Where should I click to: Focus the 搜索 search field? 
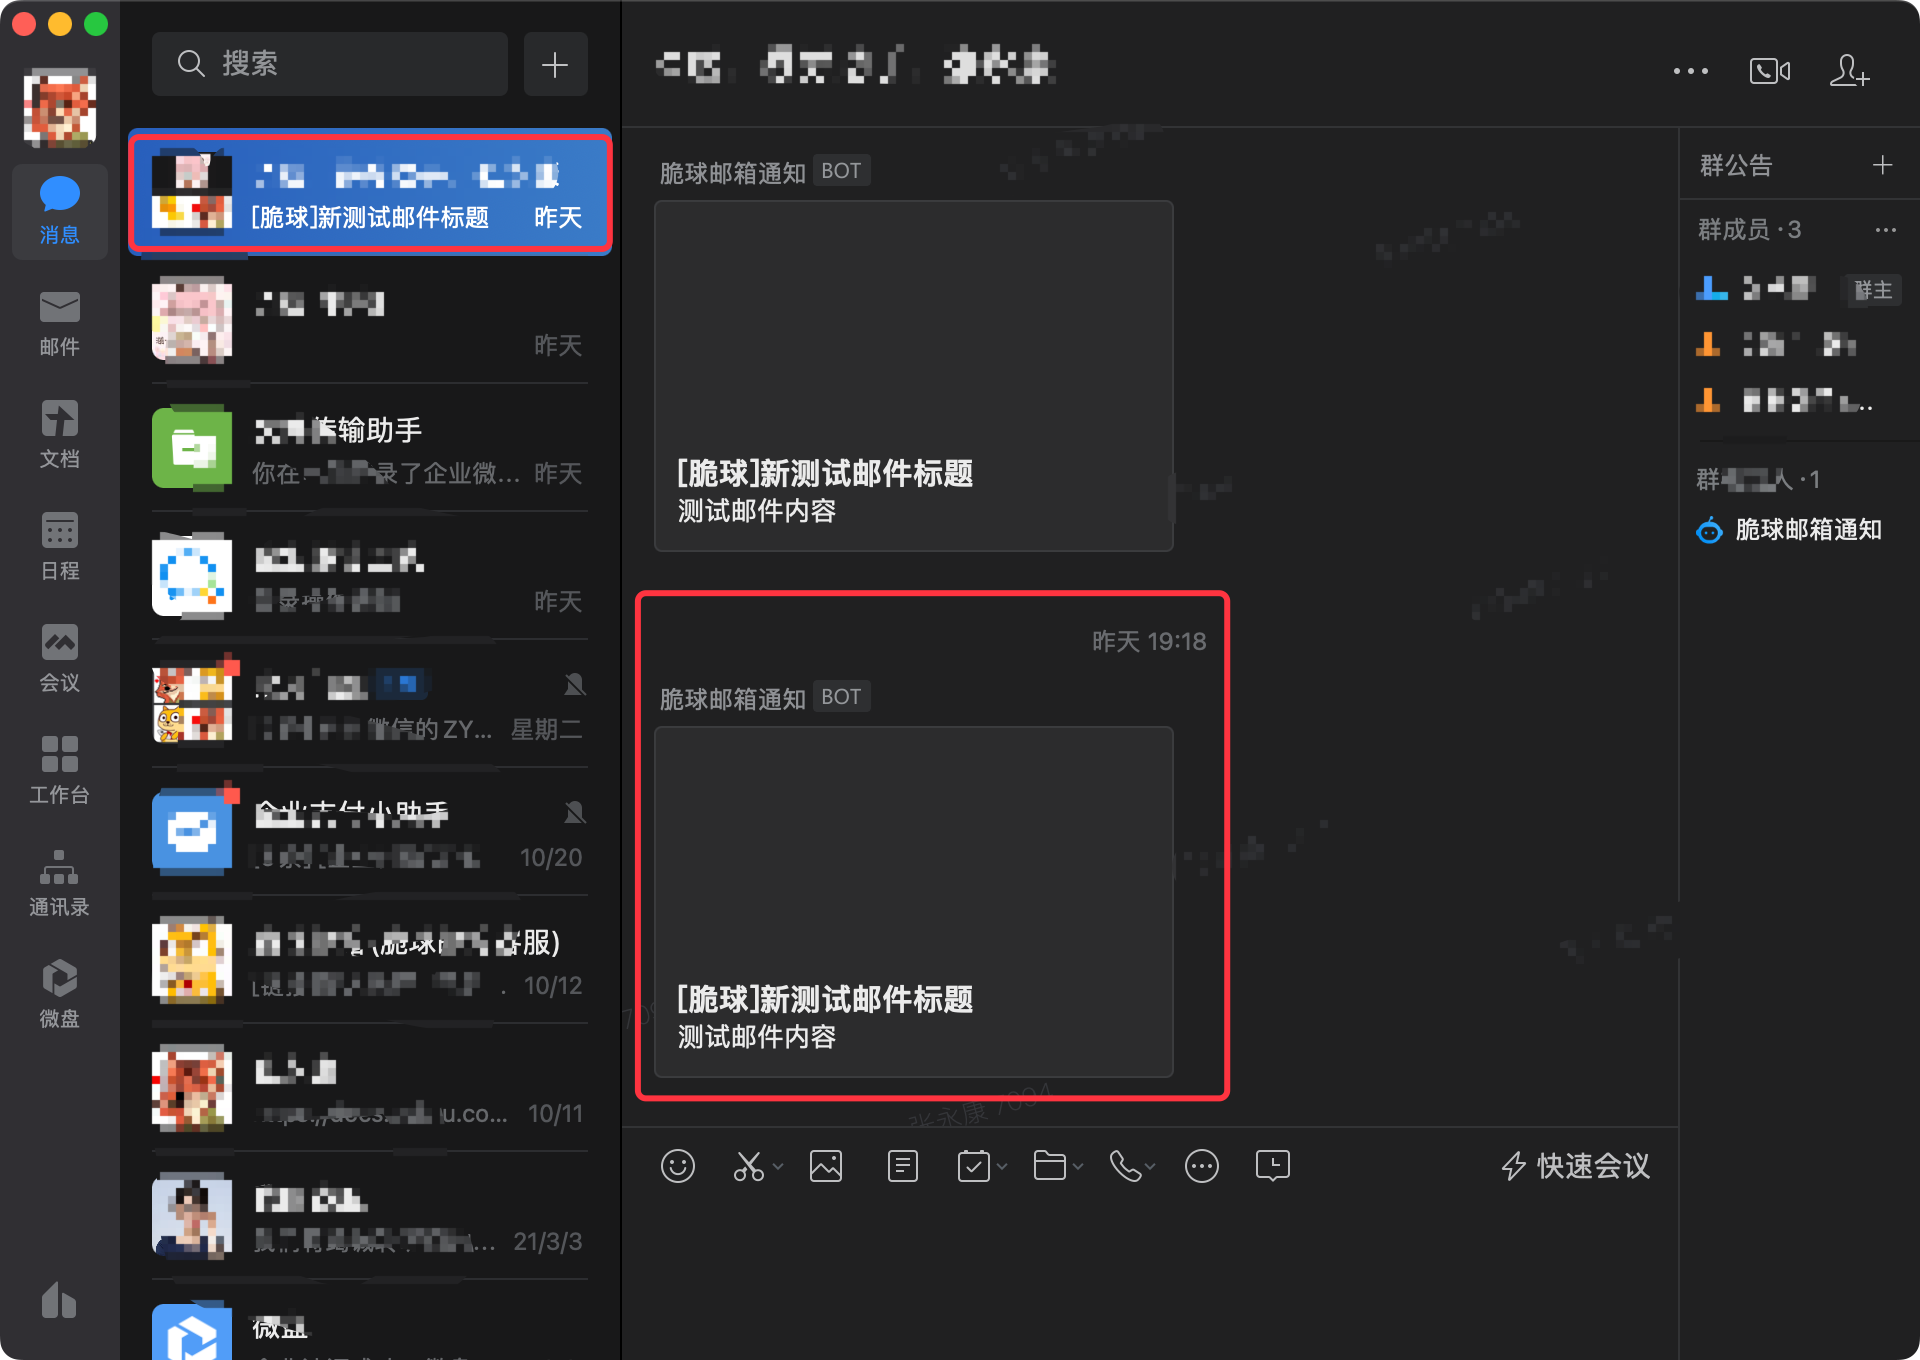click(330, 64)
